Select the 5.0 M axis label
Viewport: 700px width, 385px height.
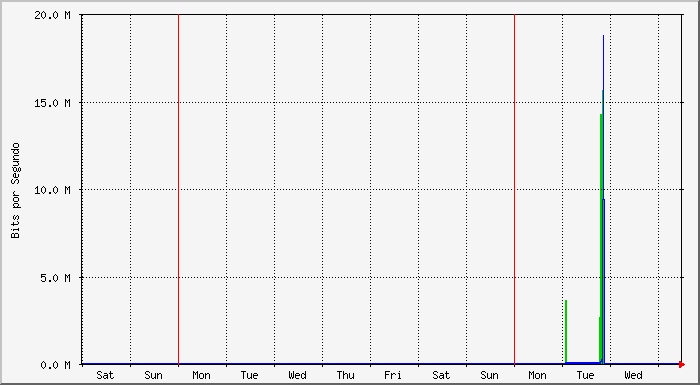(55, 277)
